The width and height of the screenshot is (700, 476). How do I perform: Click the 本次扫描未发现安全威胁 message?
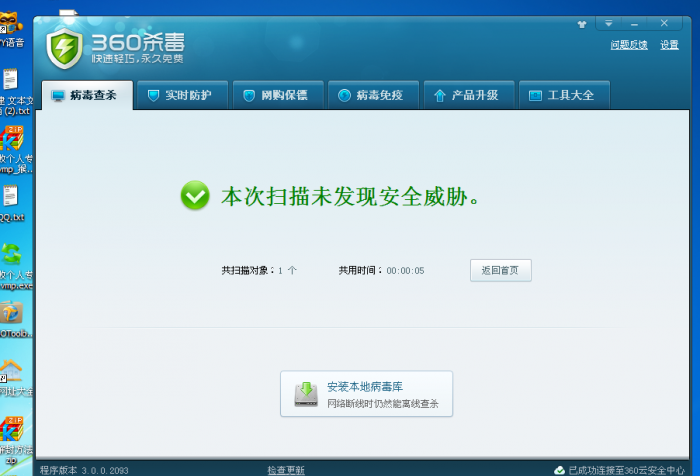coord(350,196)
